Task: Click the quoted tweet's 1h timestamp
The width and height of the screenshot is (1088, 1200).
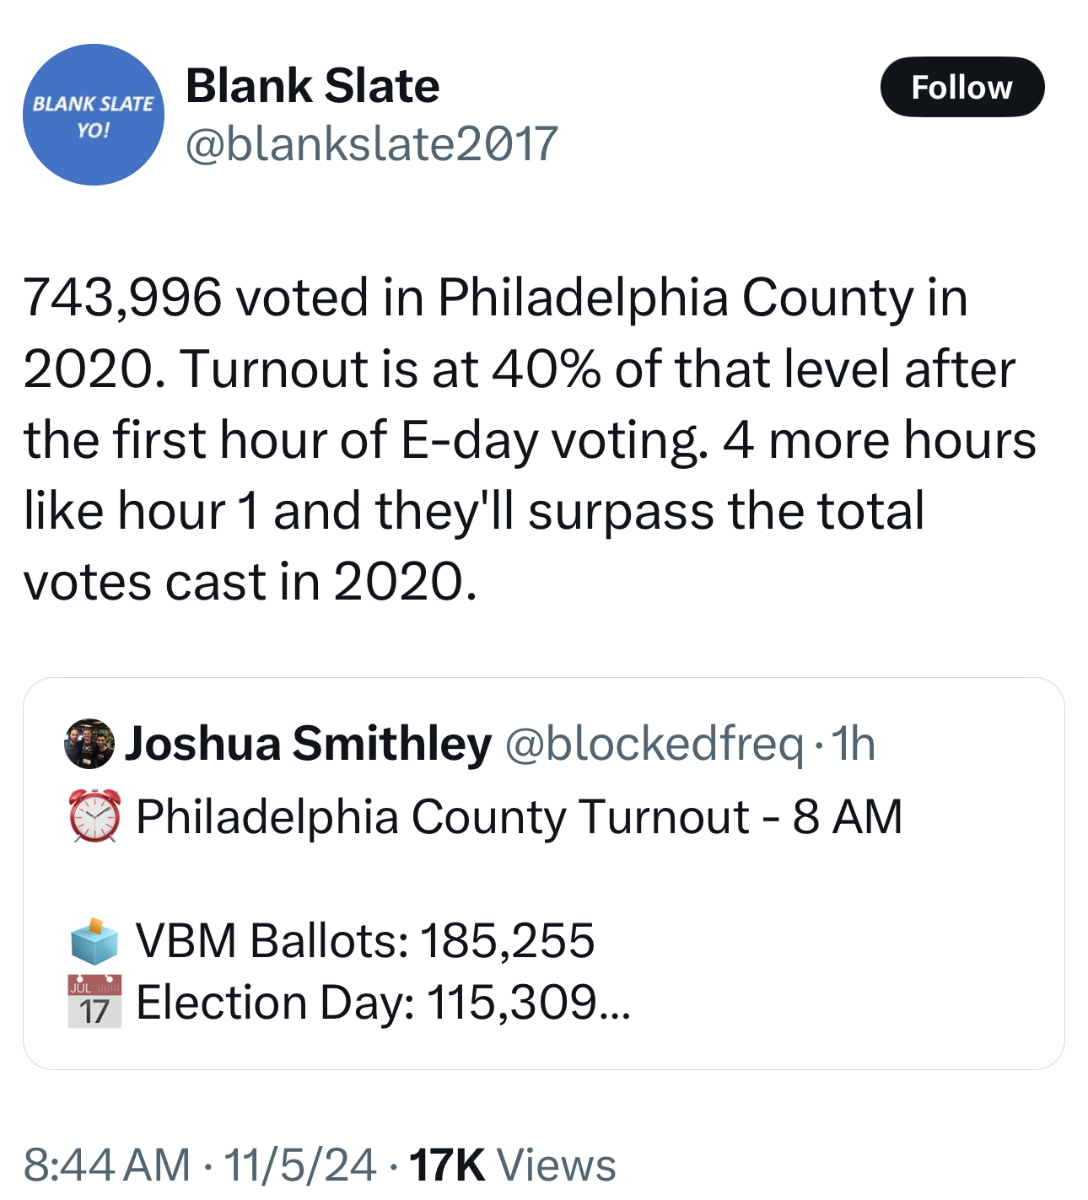Action: [854, 743]
